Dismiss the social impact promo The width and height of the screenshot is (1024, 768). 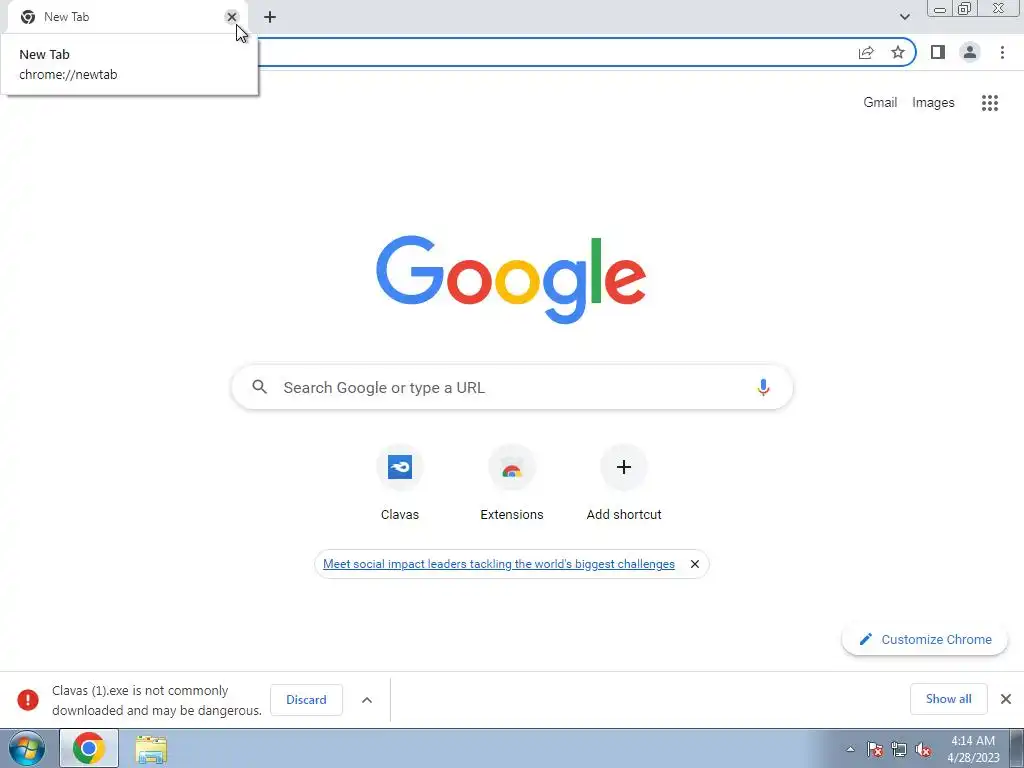pos(695,564)
